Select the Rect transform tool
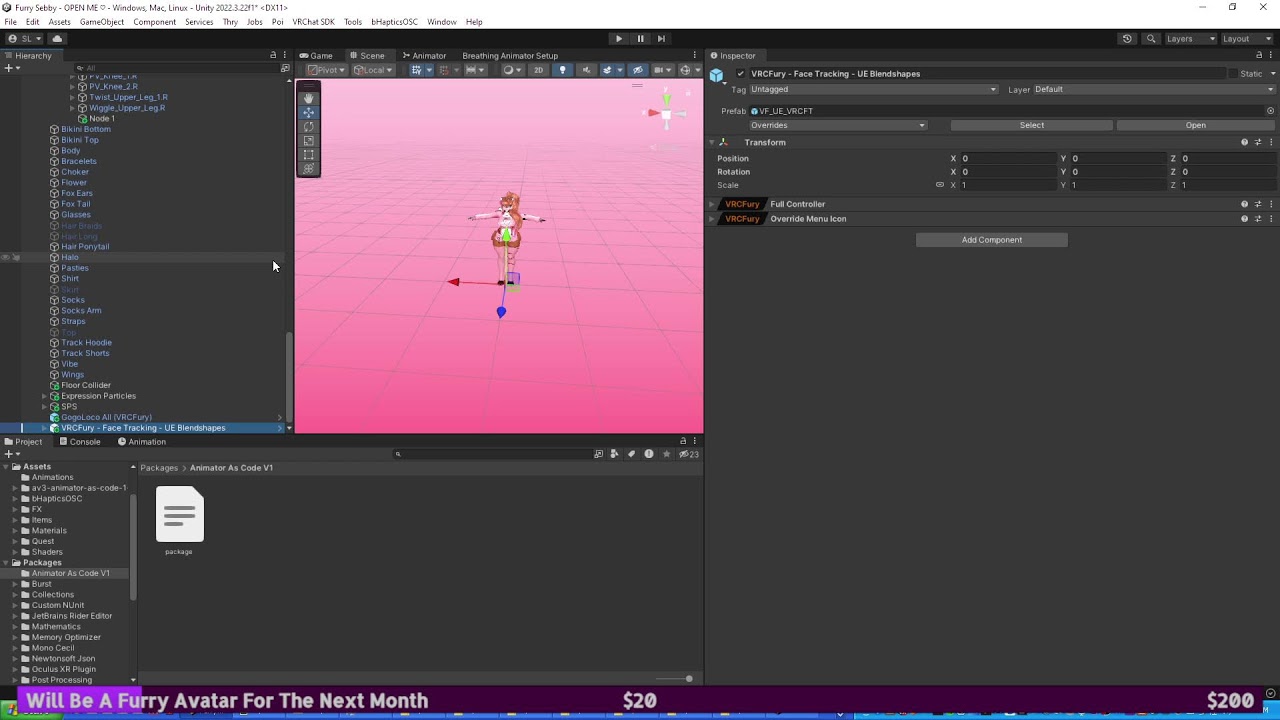 point(308,155)
